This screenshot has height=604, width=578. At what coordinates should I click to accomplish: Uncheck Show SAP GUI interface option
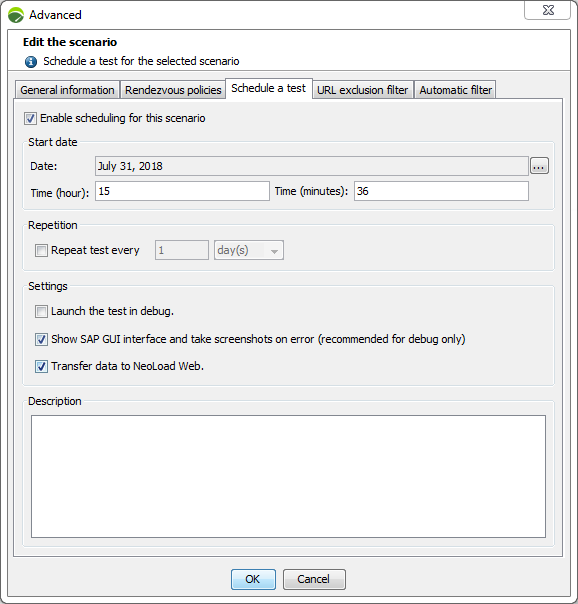tap(41, 339)
